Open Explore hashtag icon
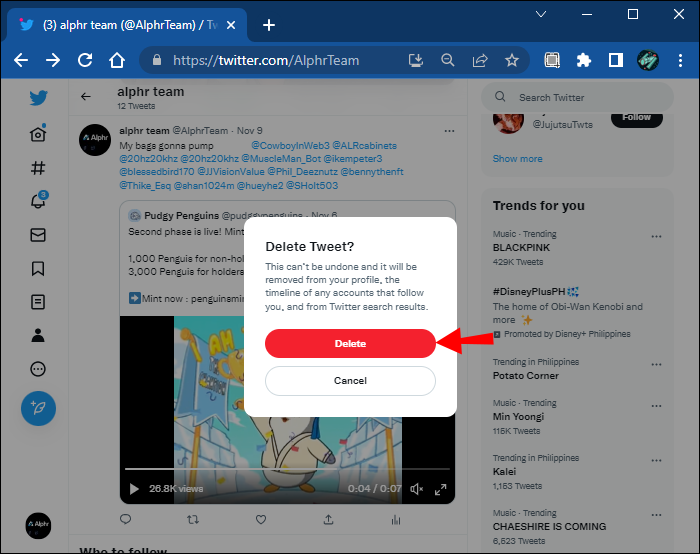 tap(38, 168)
